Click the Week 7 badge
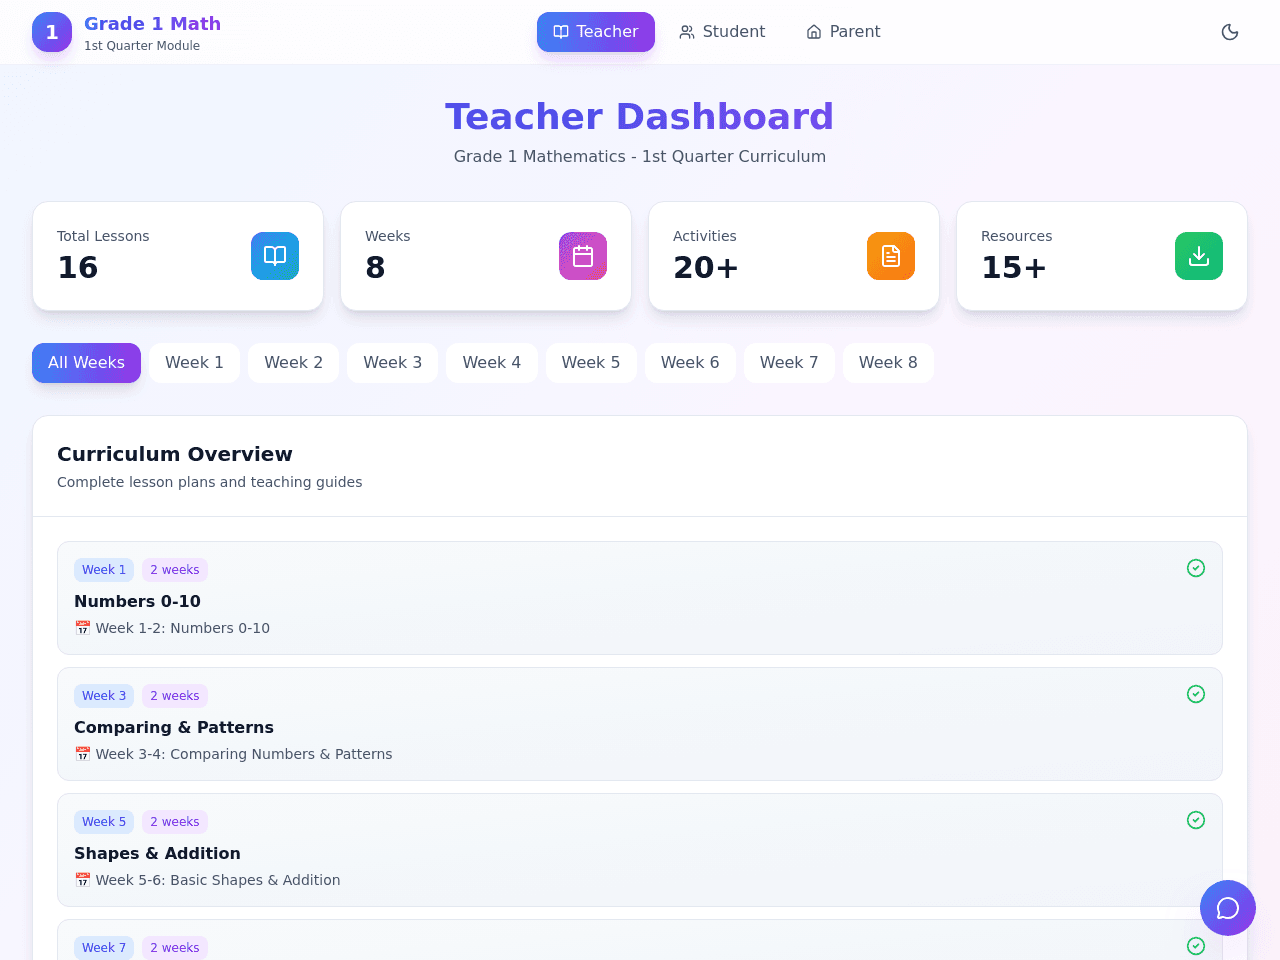 (104, 948)
